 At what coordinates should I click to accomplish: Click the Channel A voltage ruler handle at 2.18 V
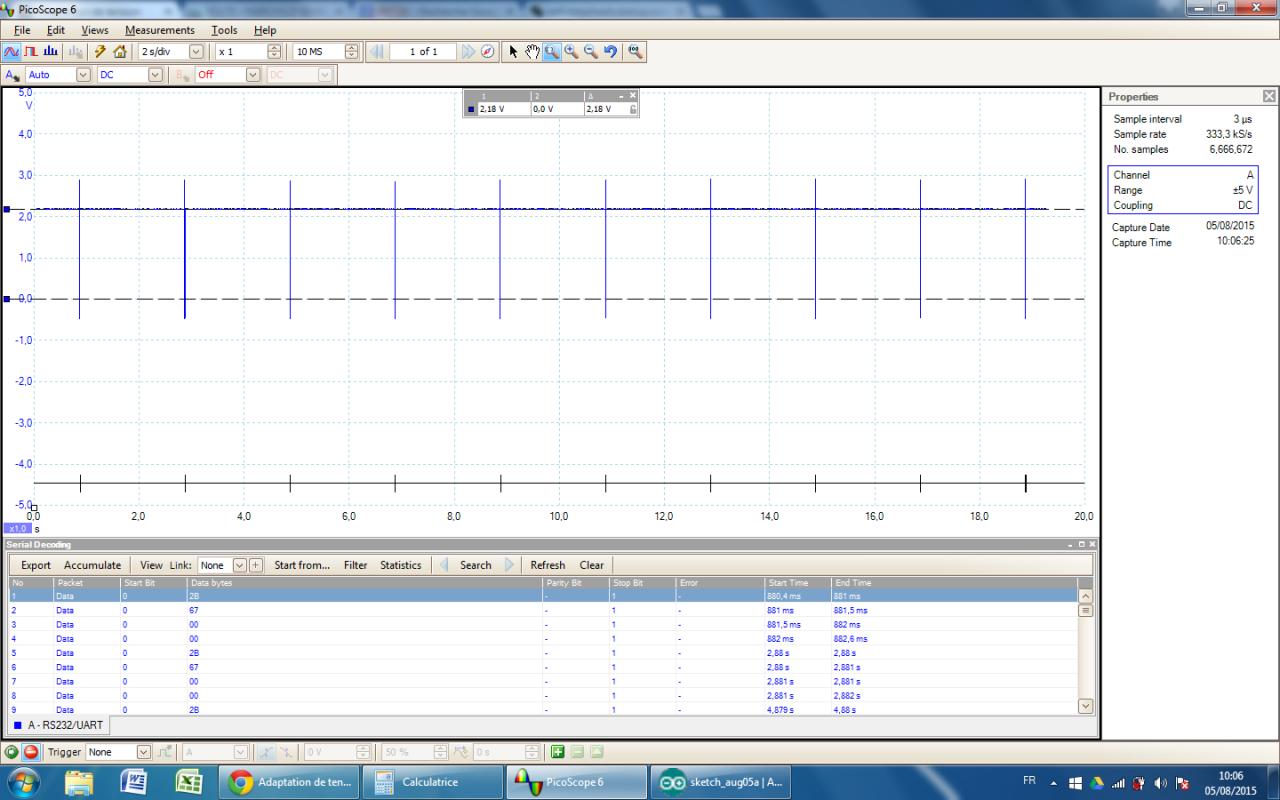tap(6, 209)
